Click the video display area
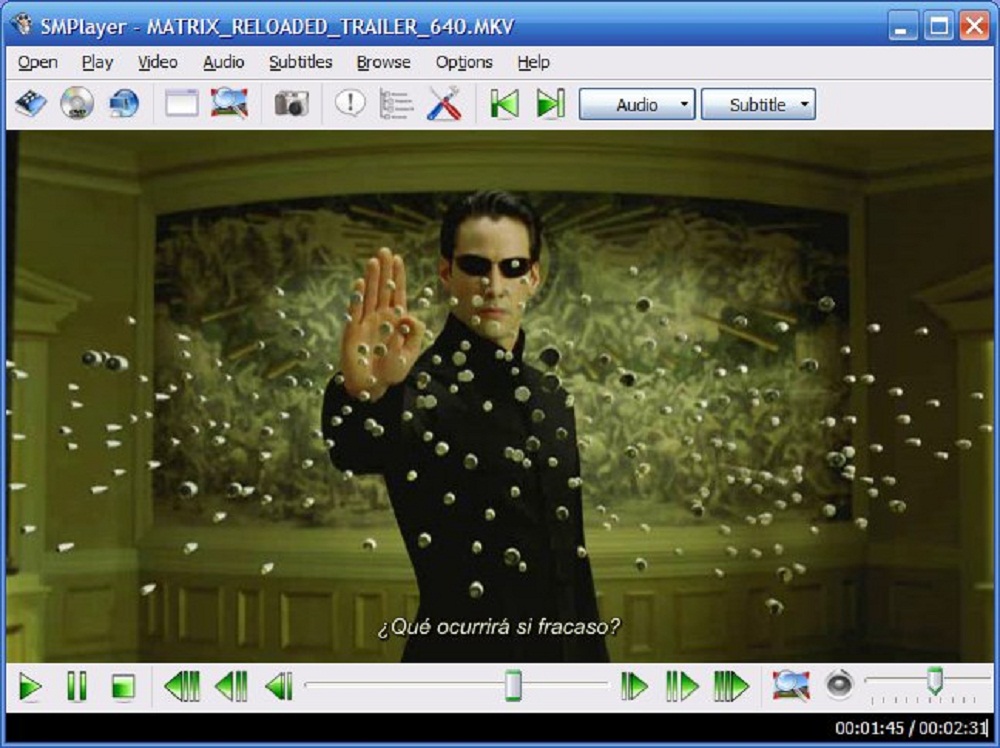 (x=499, y=396)
